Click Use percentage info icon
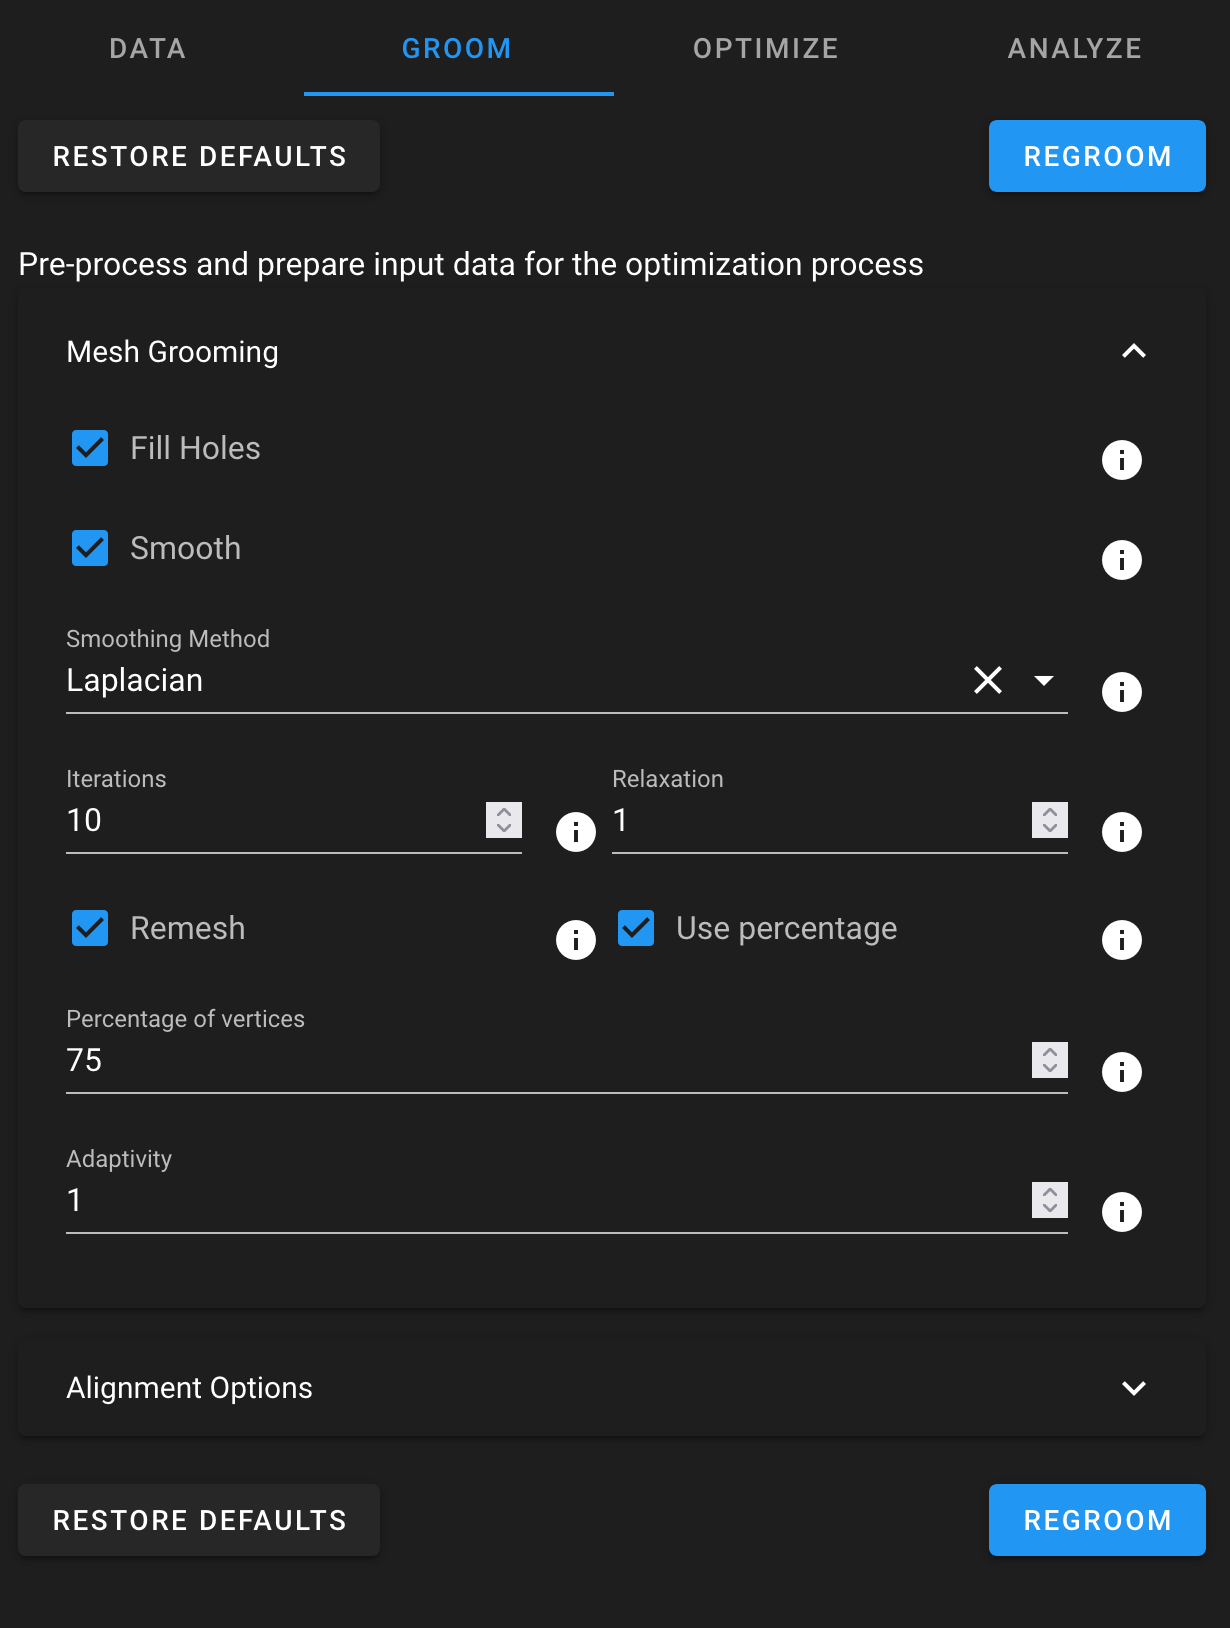Image resolution: width=1230 pixels, height=1628 pixels. click(x=1121, y=940)
